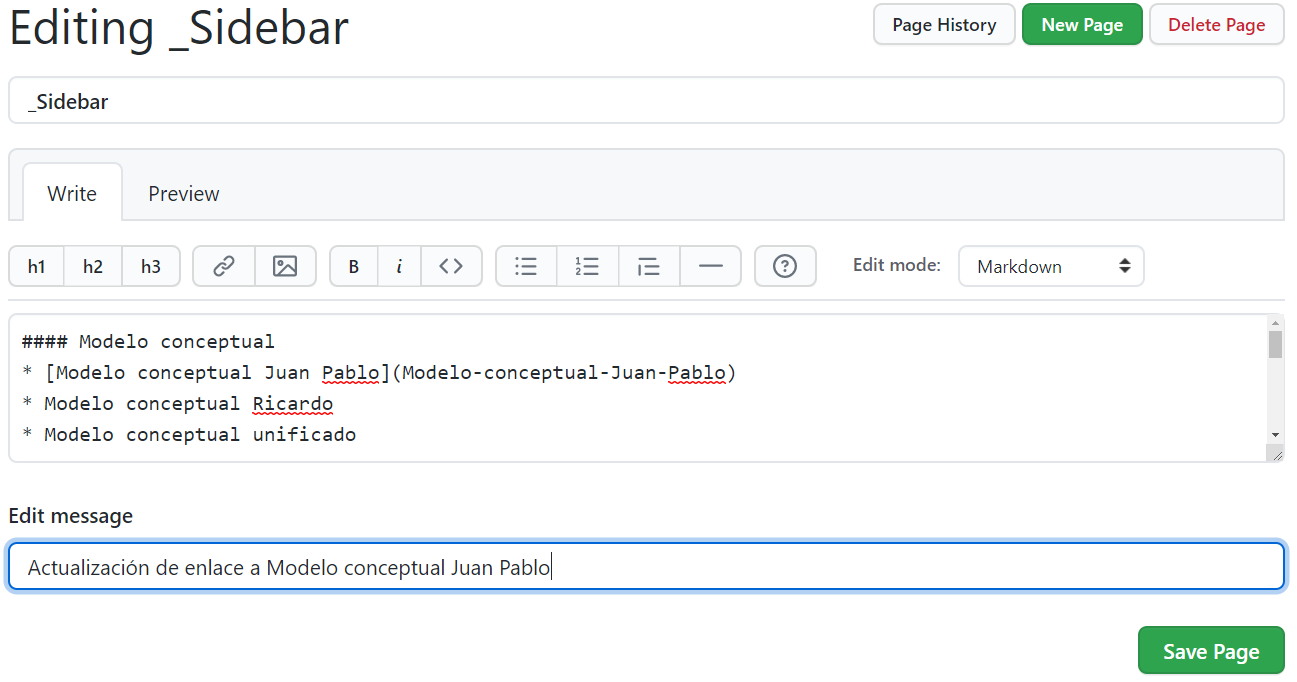Apply heading level three with h3
The image size is (1297, 682).
150,266
